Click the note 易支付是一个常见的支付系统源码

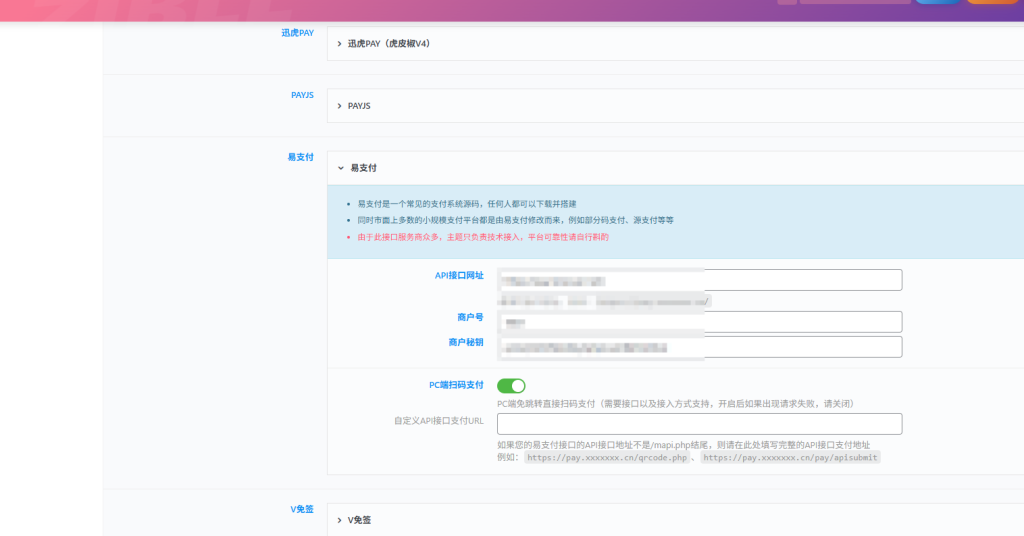(x=467, y=204)
